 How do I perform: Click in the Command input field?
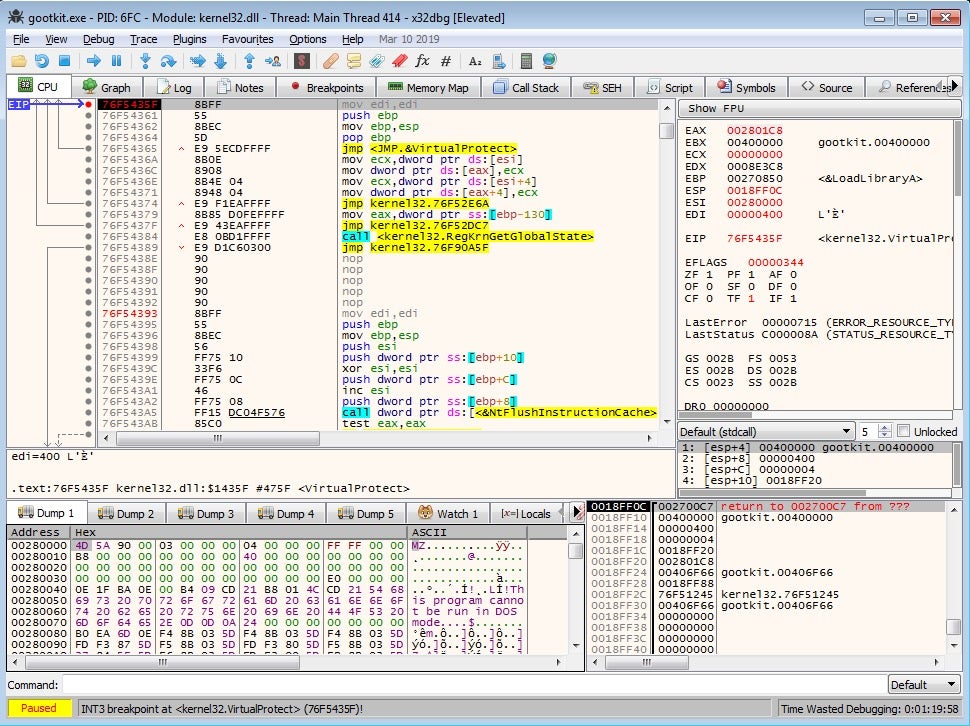(470, 685)
